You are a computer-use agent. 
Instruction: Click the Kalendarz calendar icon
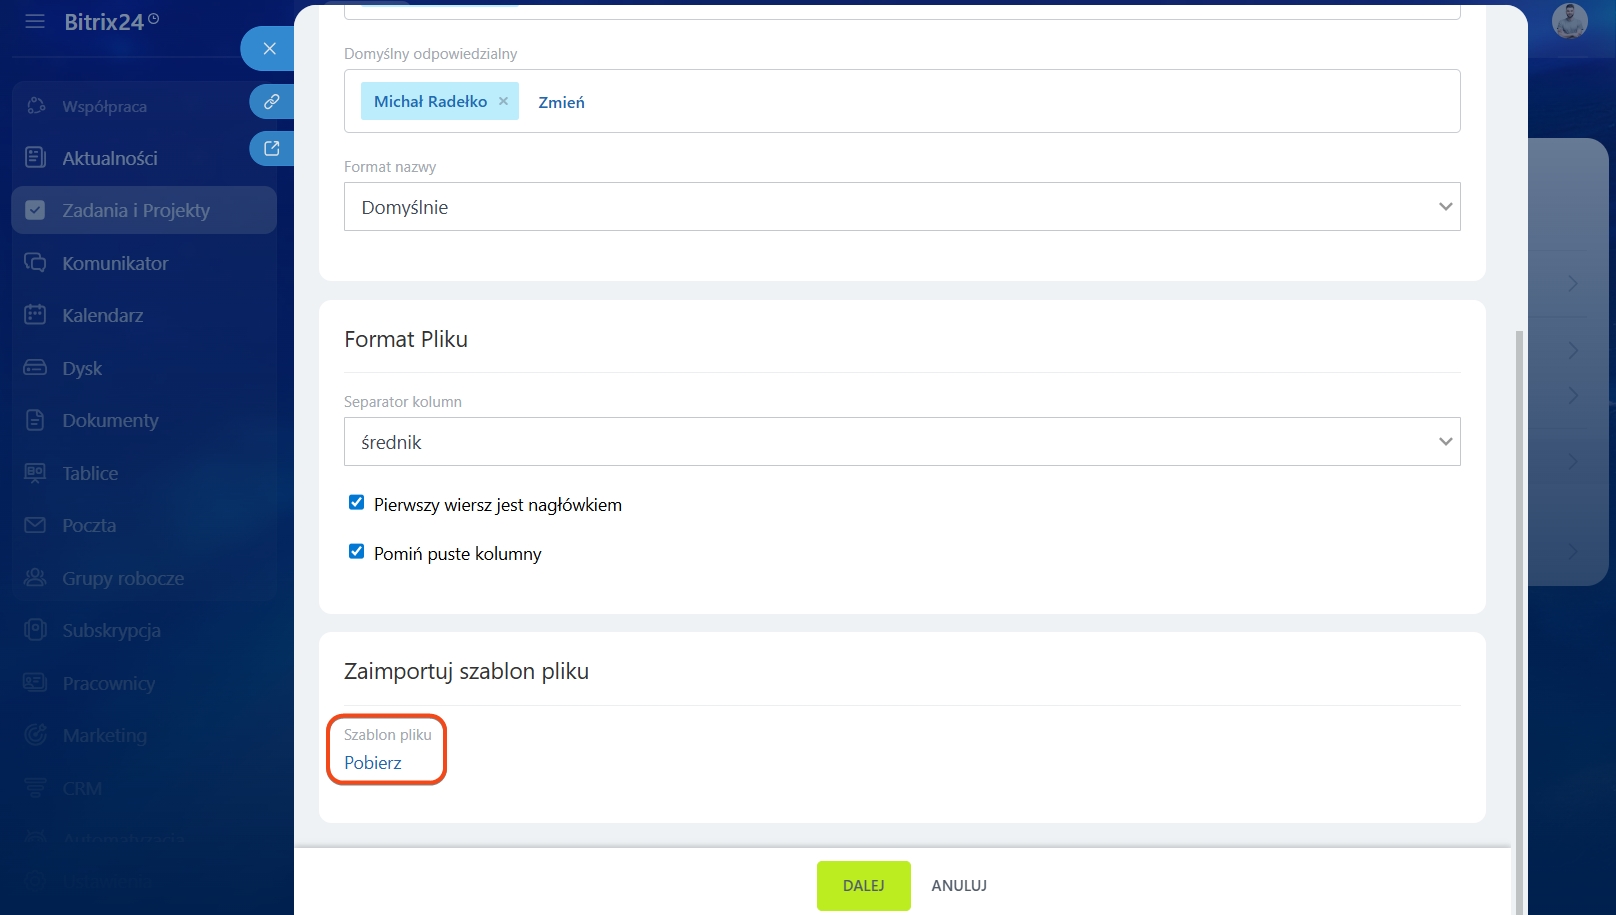tap(35, 315)
